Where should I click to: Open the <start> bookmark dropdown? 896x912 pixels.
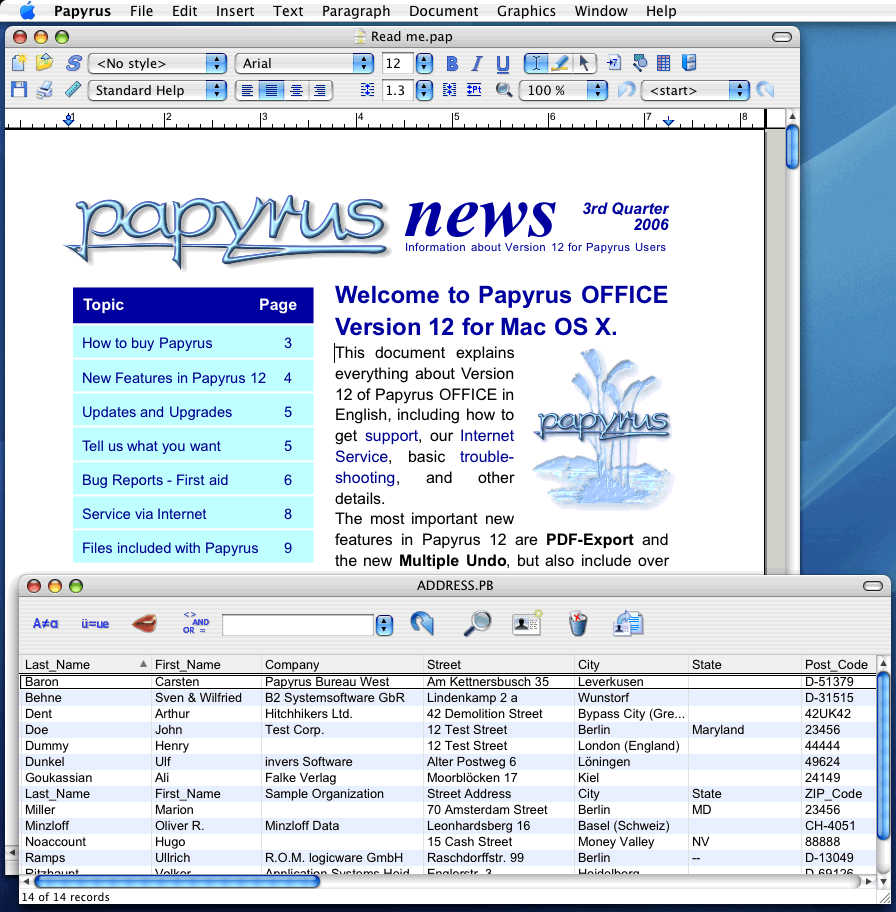[695, 90]
